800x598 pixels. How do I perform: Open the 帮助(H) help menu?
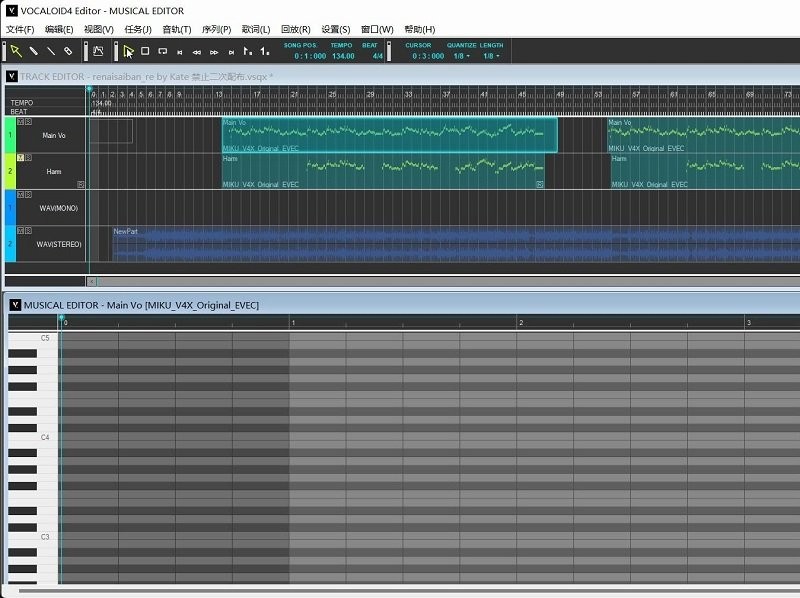[417, 29]
